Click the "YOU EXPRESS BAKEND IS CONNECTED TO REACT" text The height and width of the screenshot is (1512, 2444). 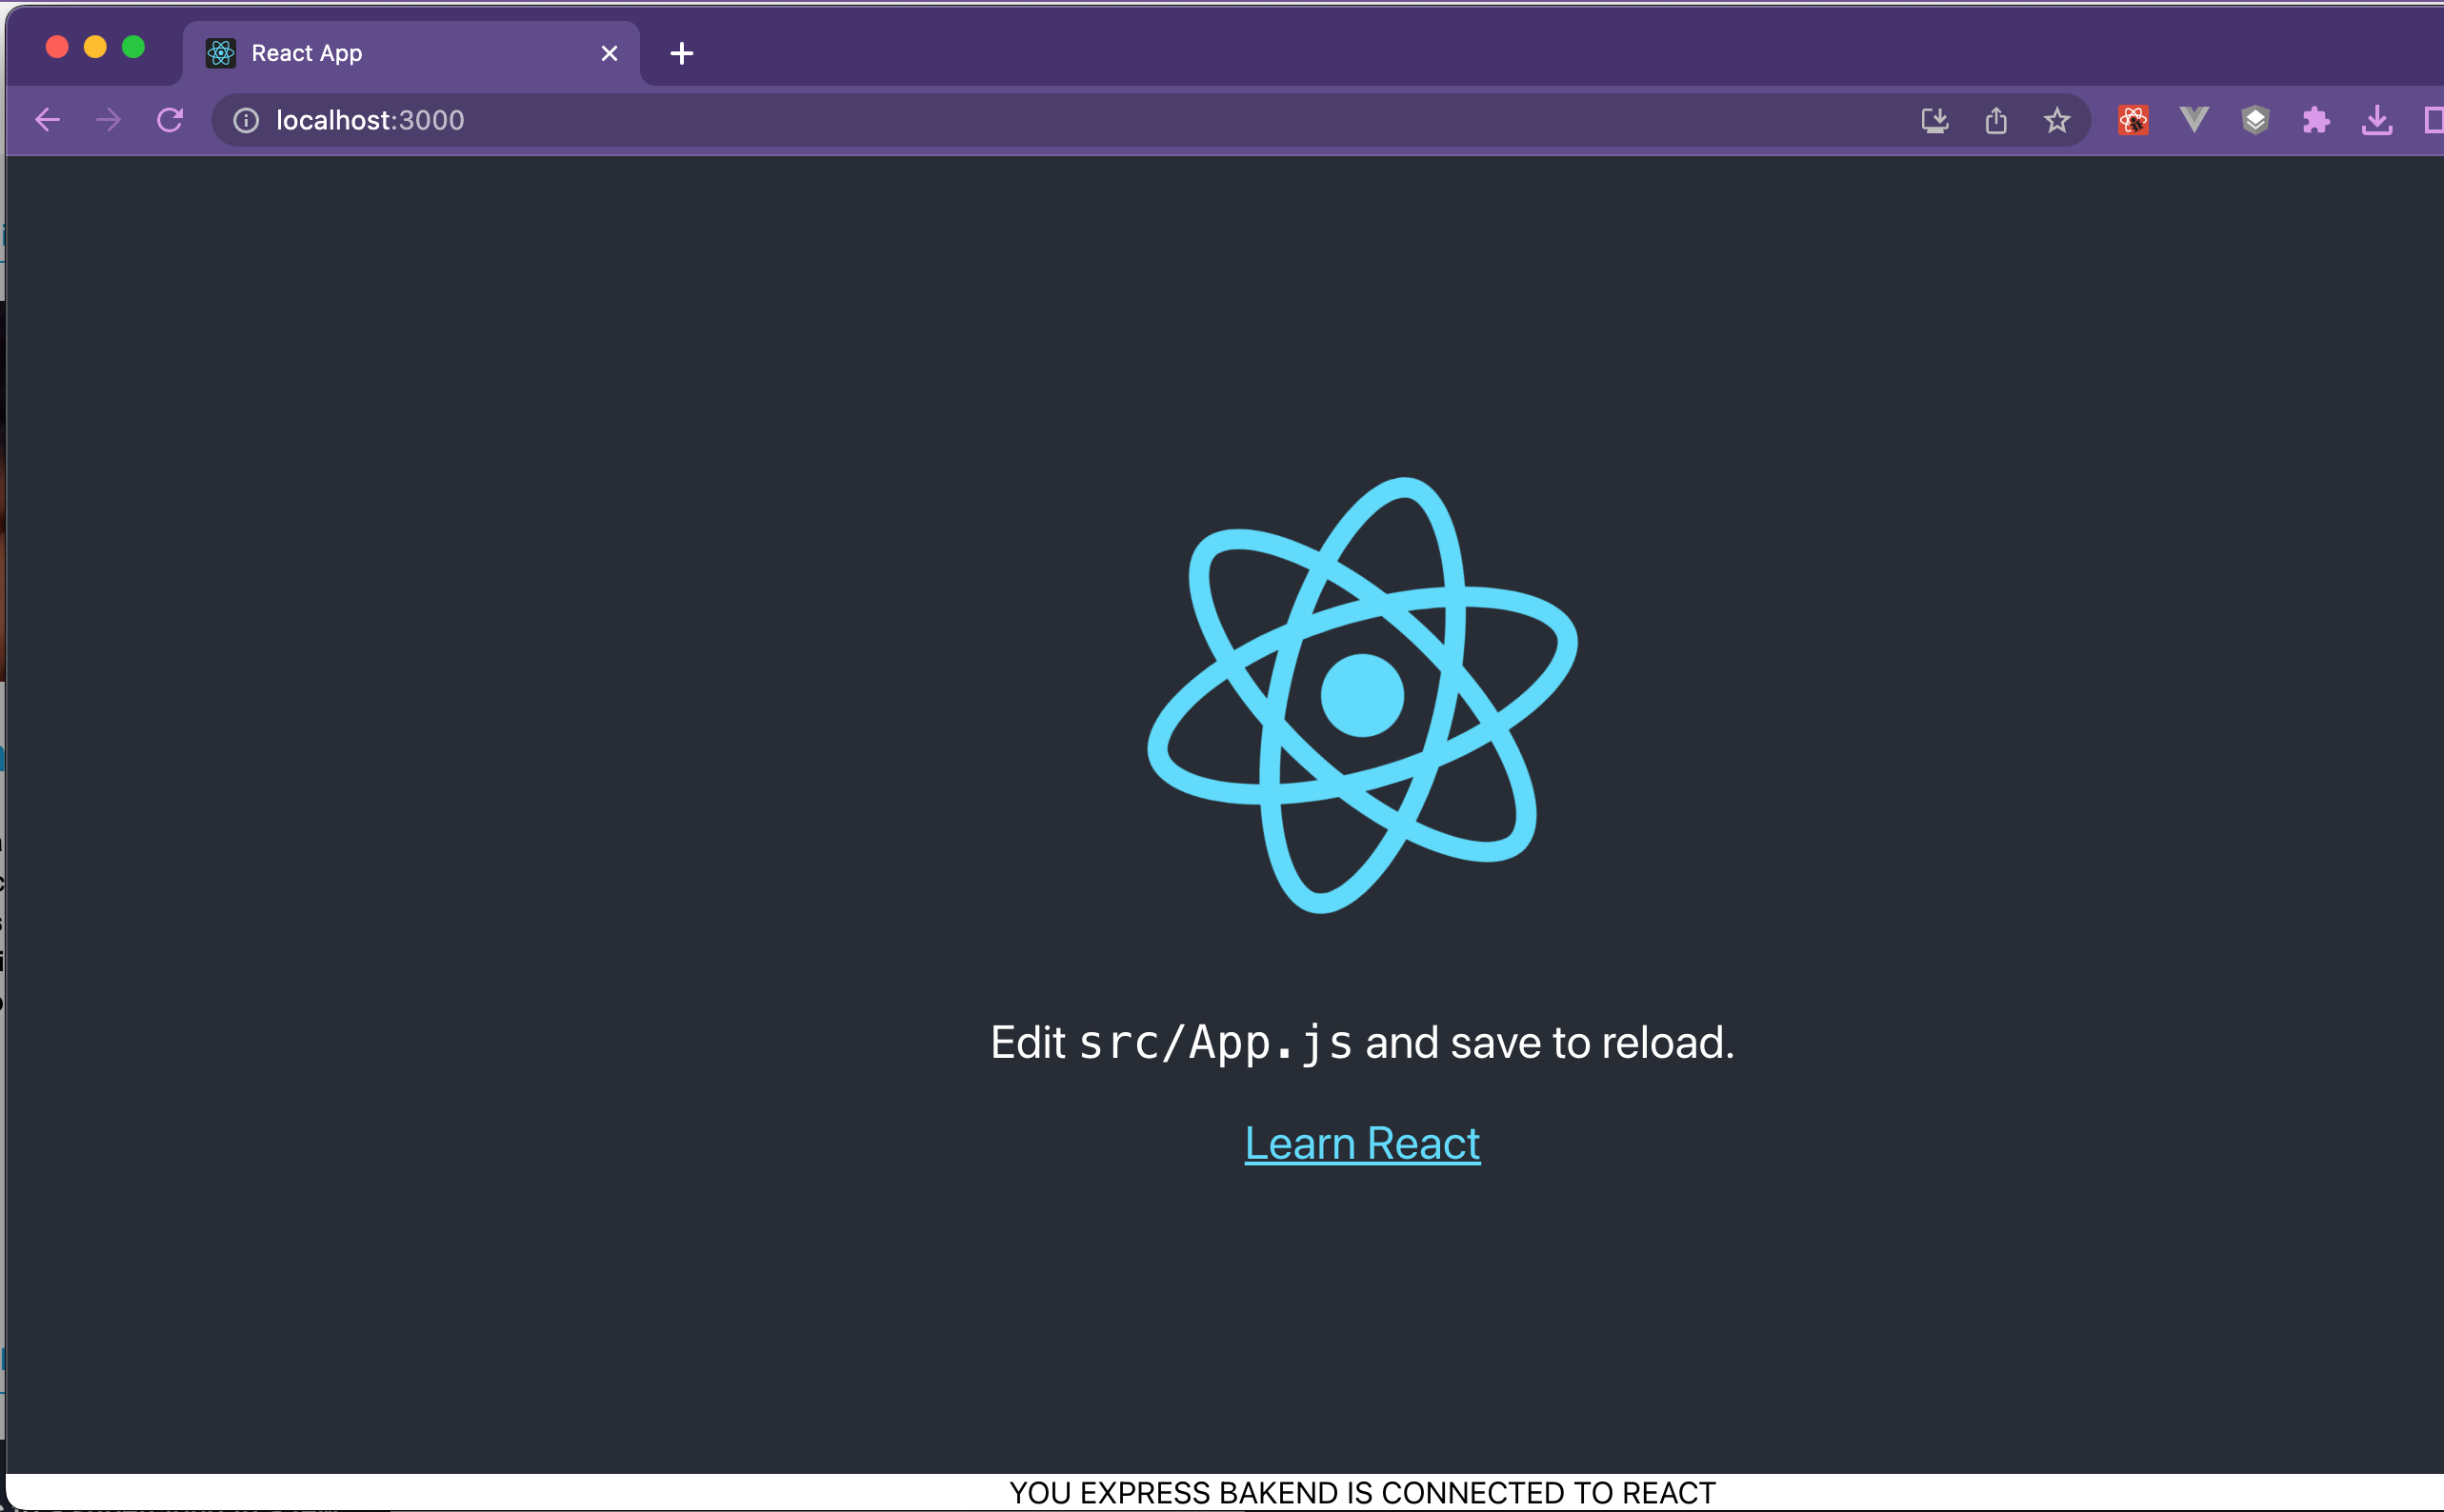[x=1362, y=1493]
